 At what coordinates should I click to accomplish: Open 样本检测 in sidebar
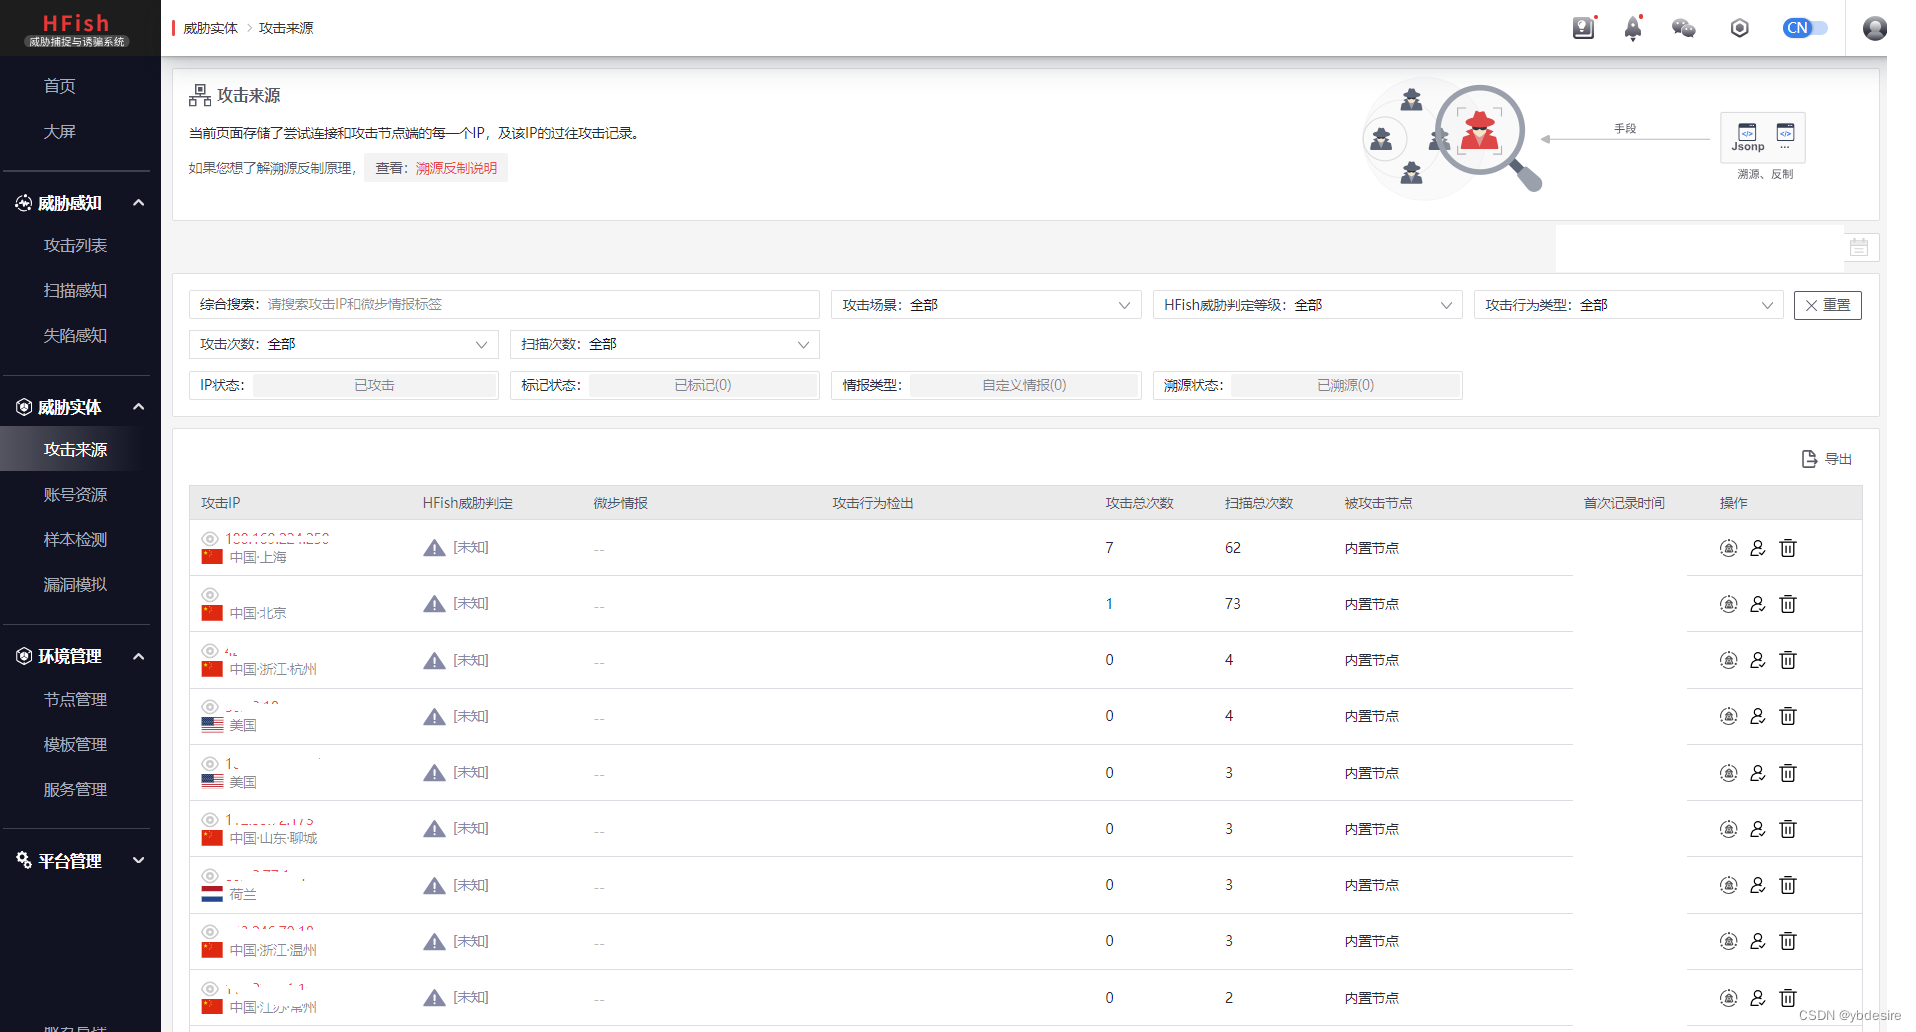[75, 539]
